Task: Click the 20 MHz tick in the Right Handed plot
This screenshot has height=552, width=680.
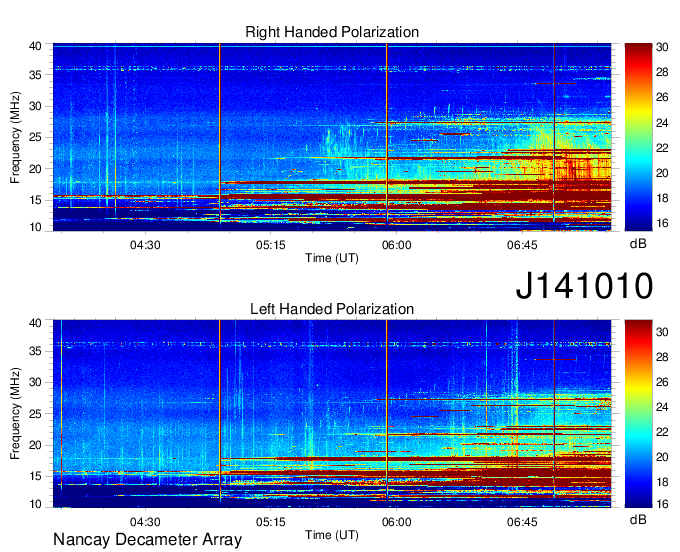Action: (x=35, y=169)
